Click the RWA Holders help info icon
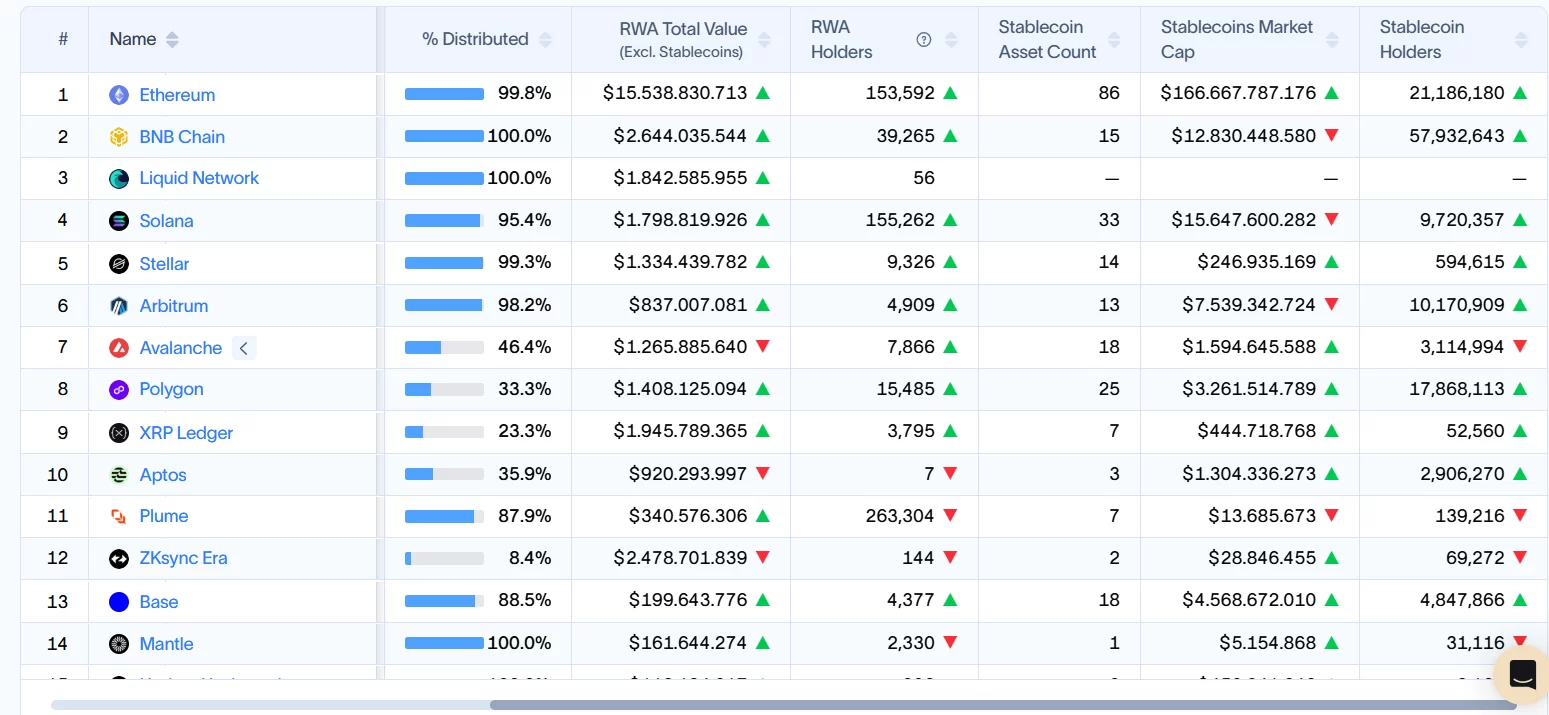 coord(924,40)
